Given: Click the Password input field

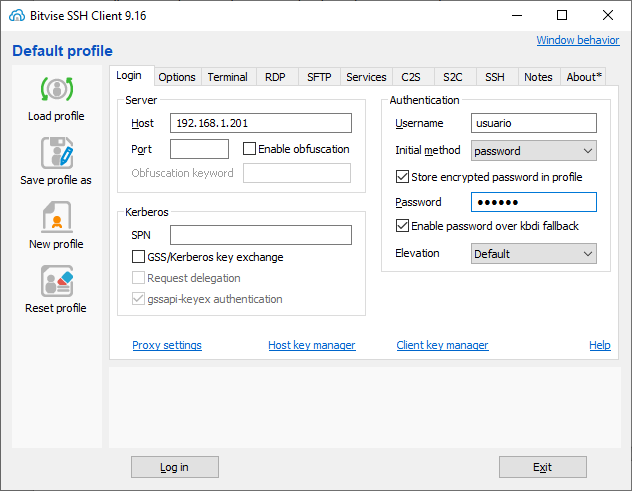Looking at the screenshot, I should [534, 202].
